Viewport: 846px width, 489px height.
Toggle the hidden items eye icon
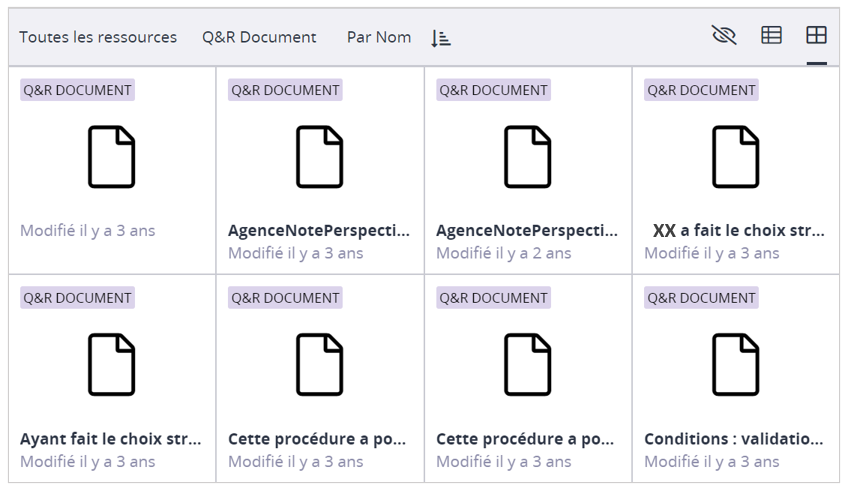pos(724,36)
